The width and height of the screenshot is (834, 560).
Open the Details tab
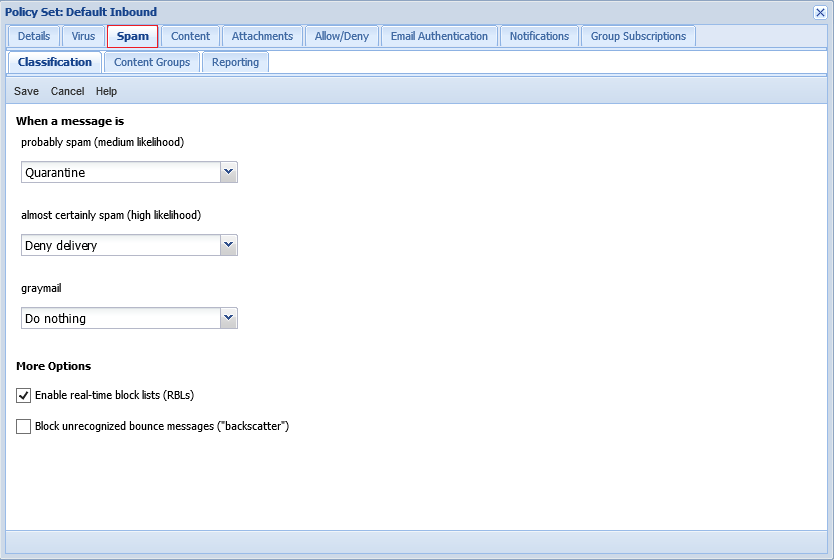tap(34, 36)
